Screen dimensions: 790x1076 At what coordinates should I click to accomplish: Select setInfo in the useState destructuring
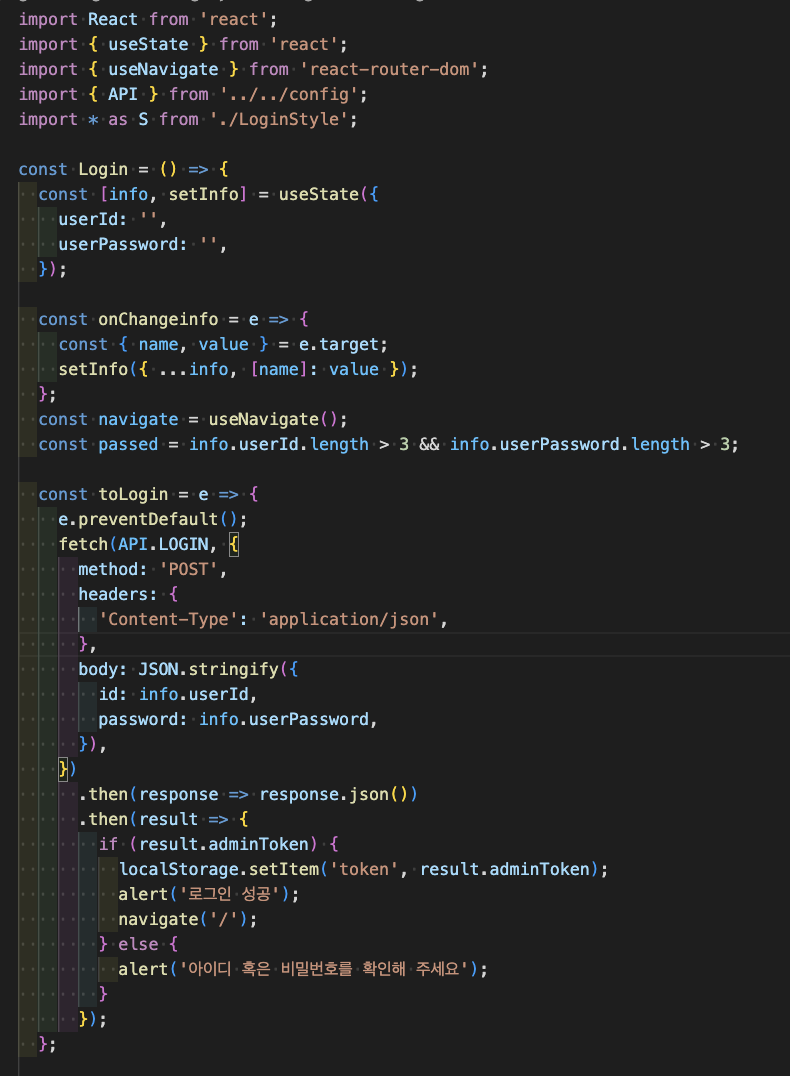click(x=204, y=194)
